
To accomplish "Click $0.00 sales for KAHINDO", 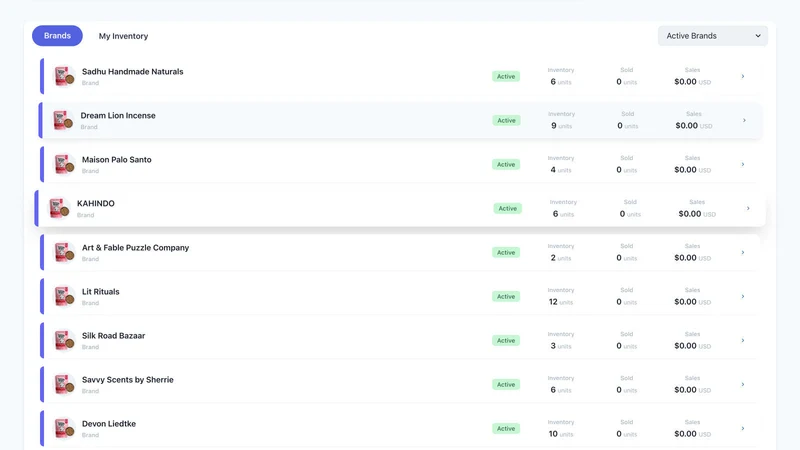I will pos(697,214).
